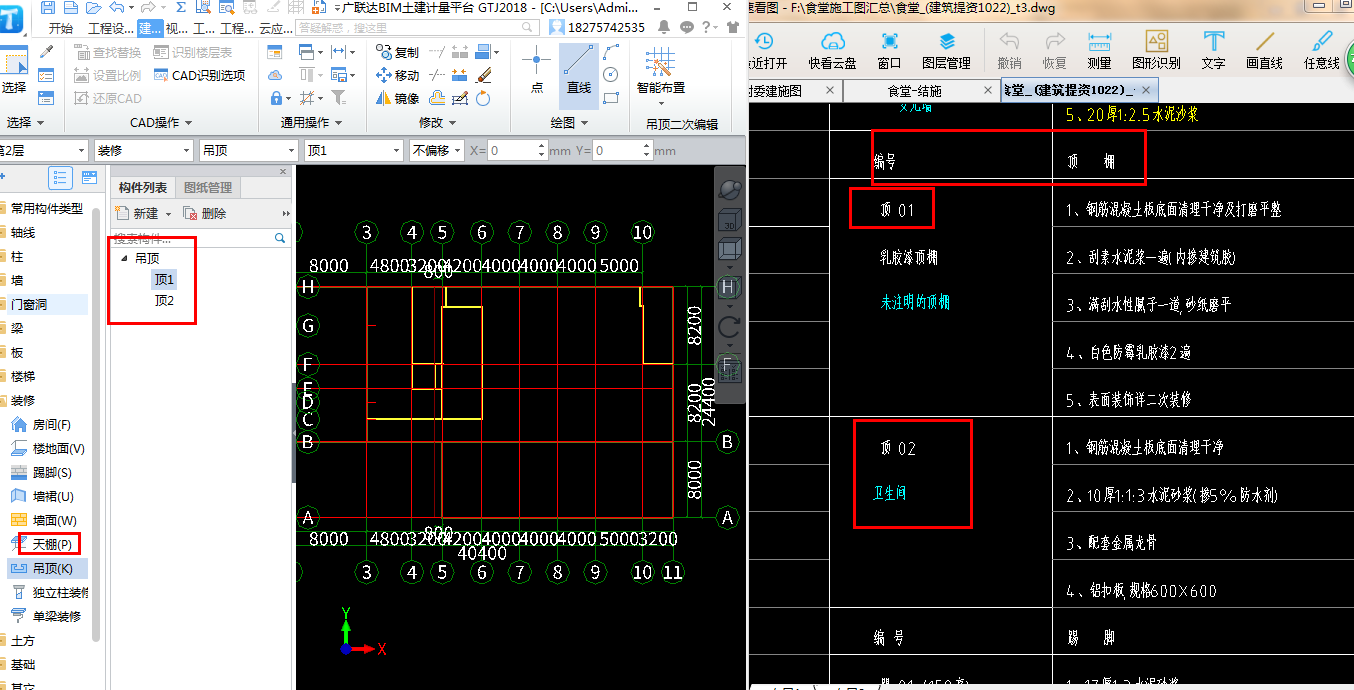Open the 开始 ribbon tab
The image size is (1354, 690).
click(x=60, y=28)
